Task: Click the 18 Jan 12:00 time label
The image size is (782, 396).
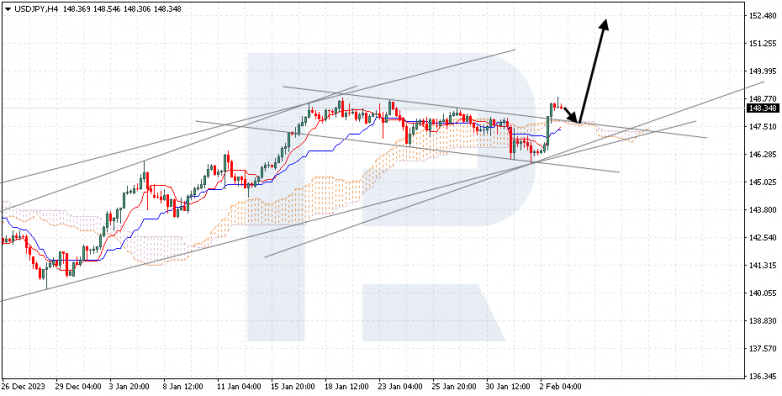Action: click(x=346, y=387)
